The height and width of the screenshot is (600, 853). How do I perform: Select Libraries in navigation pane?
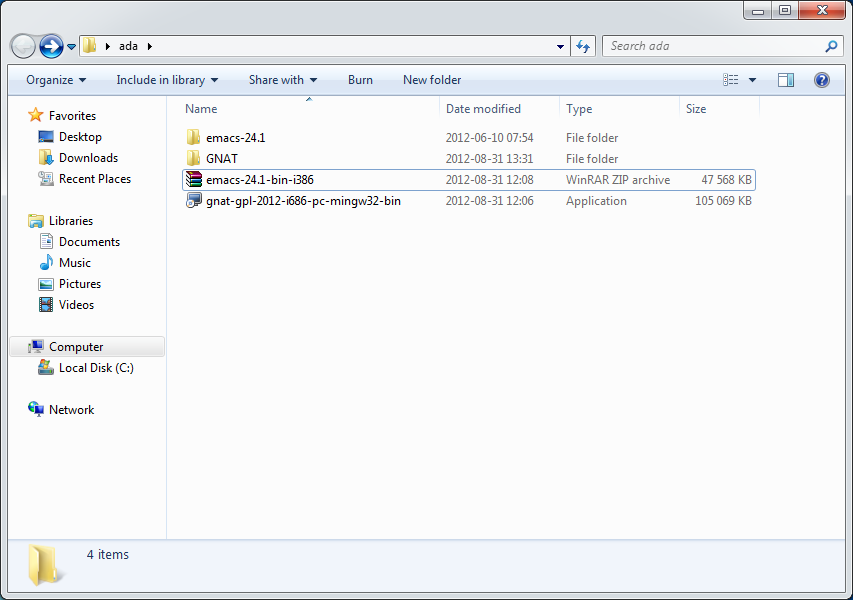[x=71, y=220]
